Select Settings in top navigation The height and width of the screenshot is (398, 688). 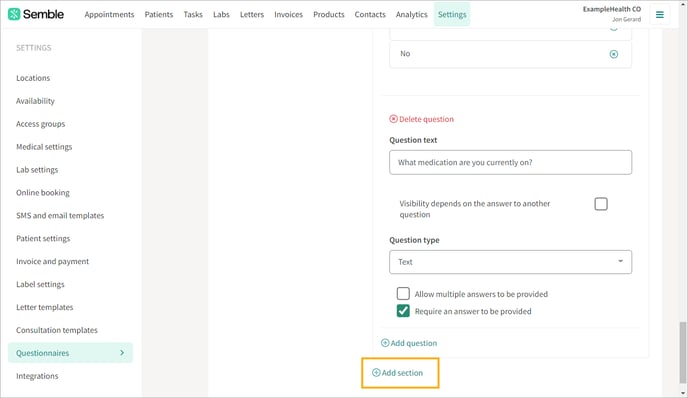(452, 14)
